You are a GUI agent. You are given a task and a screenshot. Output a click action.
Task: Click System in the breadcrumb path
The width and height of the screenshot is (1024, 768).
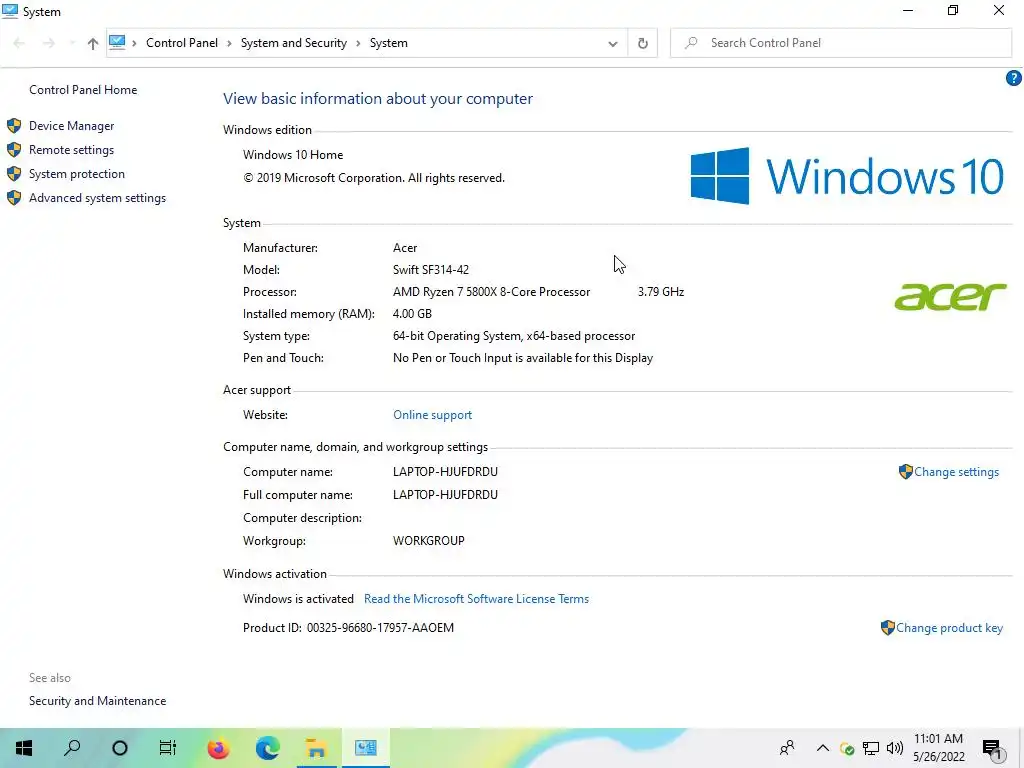click(x=389, y=42)
